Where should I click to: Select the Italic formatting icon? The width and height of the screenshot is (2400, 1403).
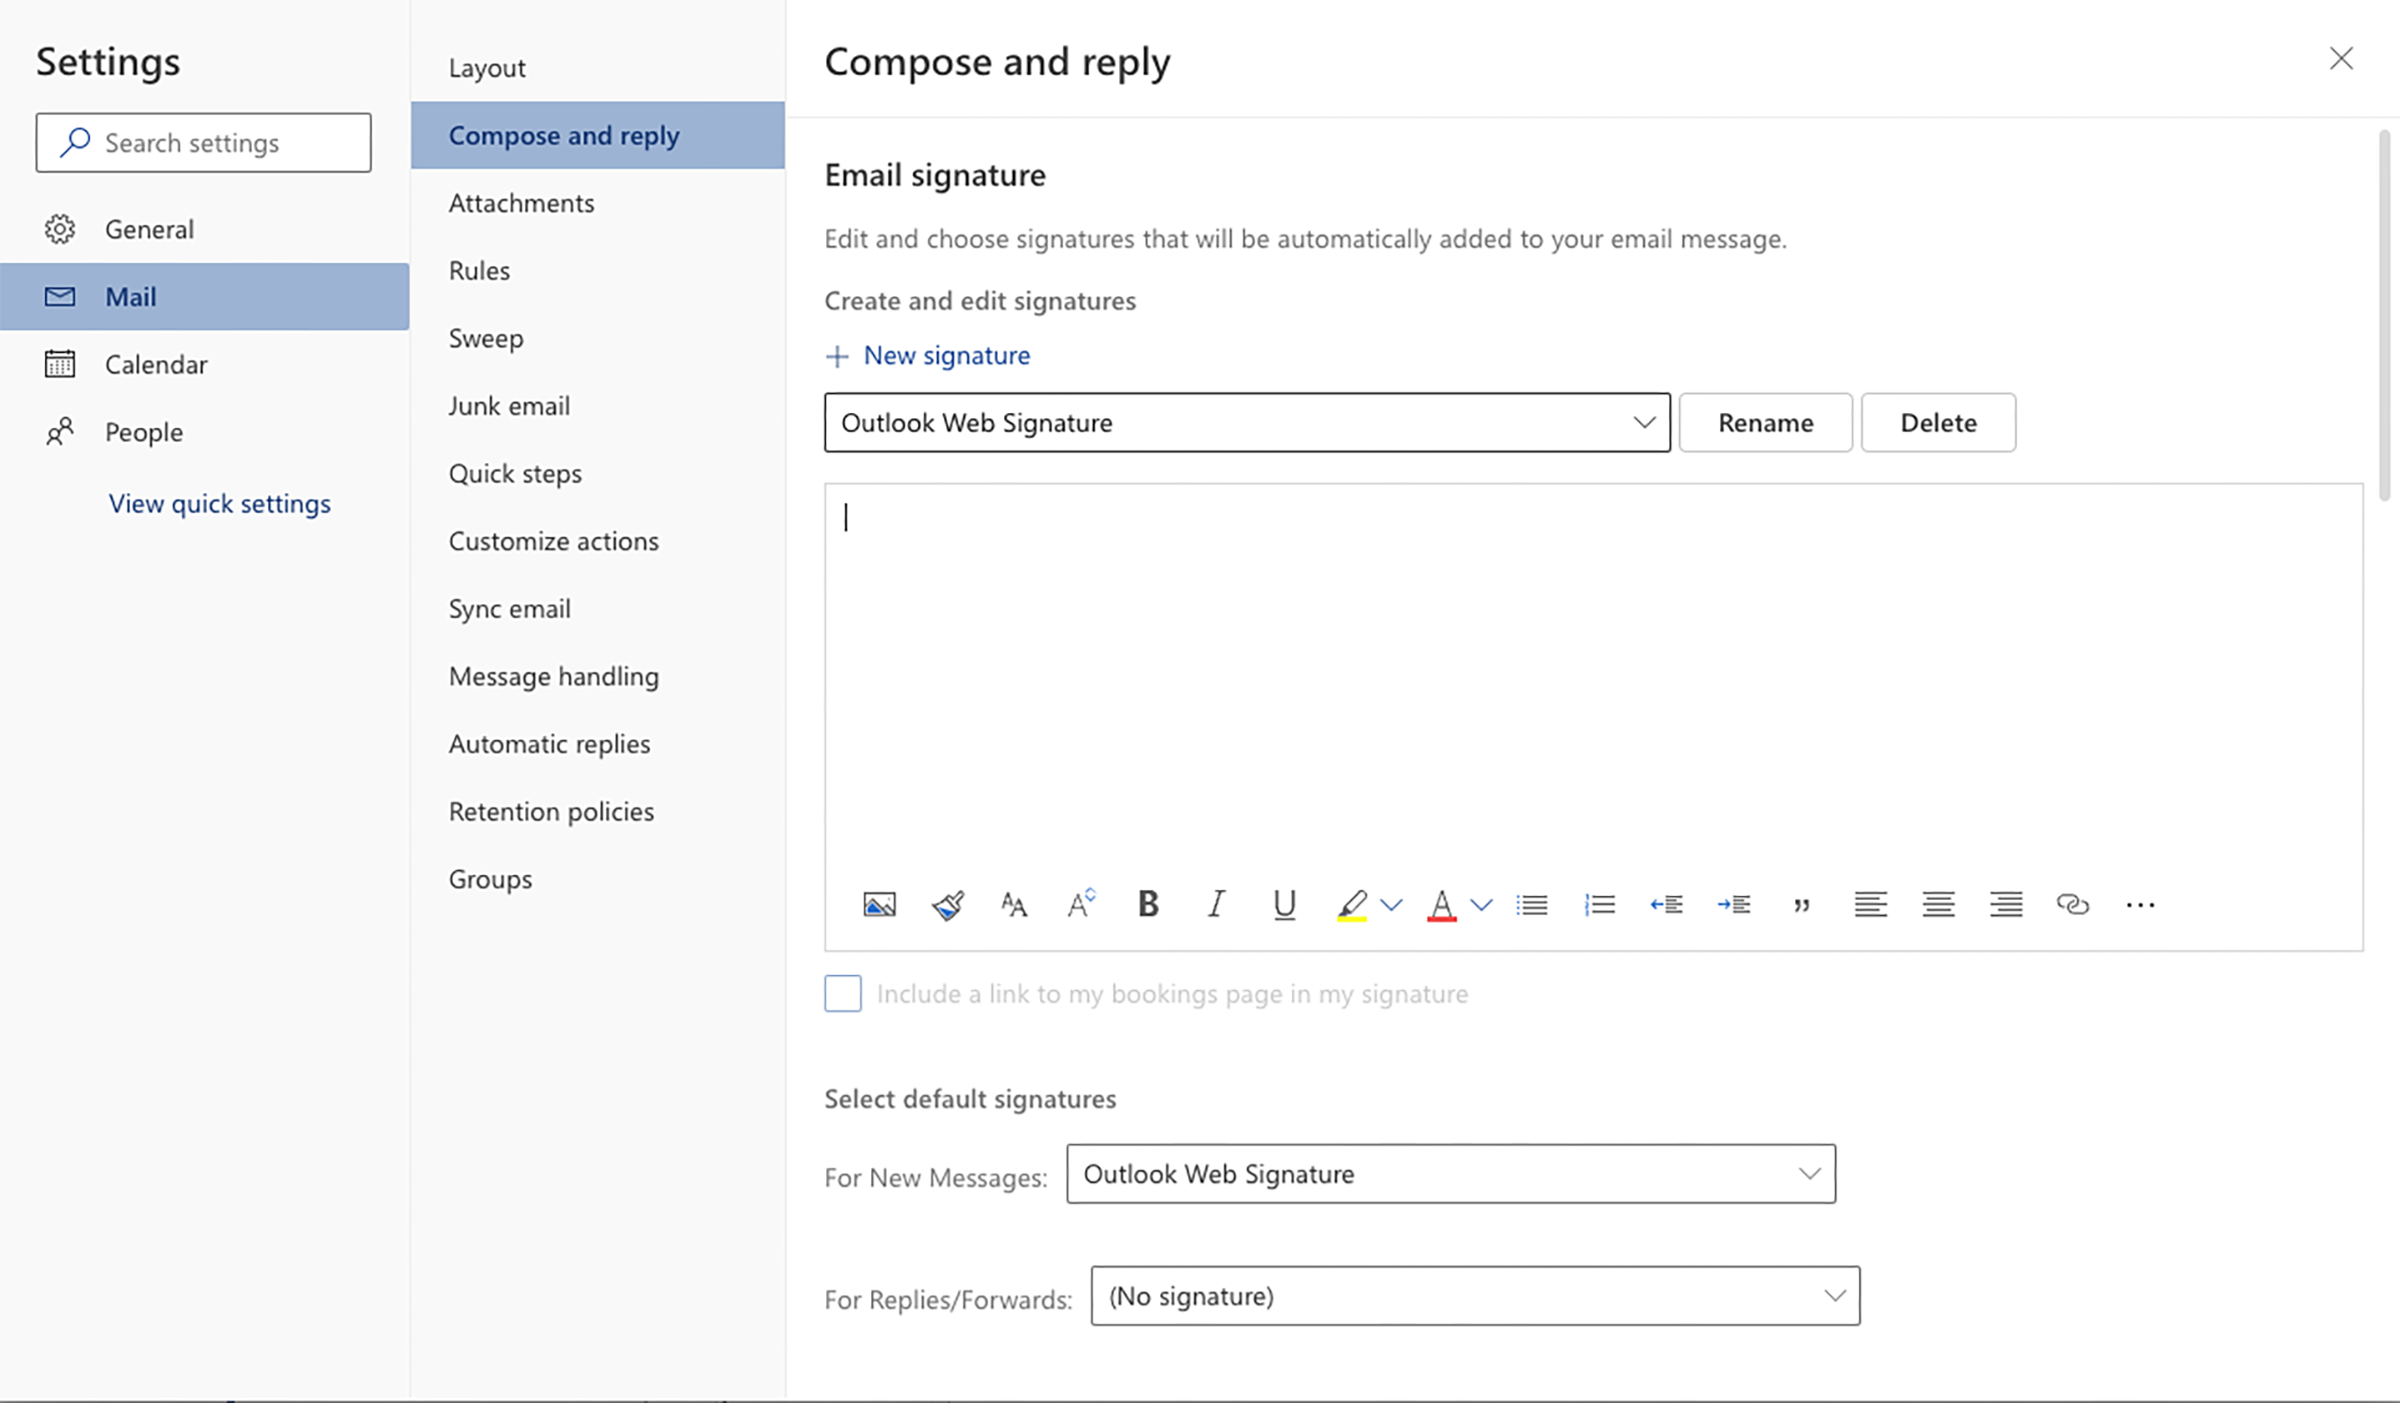pos(1214,902)
